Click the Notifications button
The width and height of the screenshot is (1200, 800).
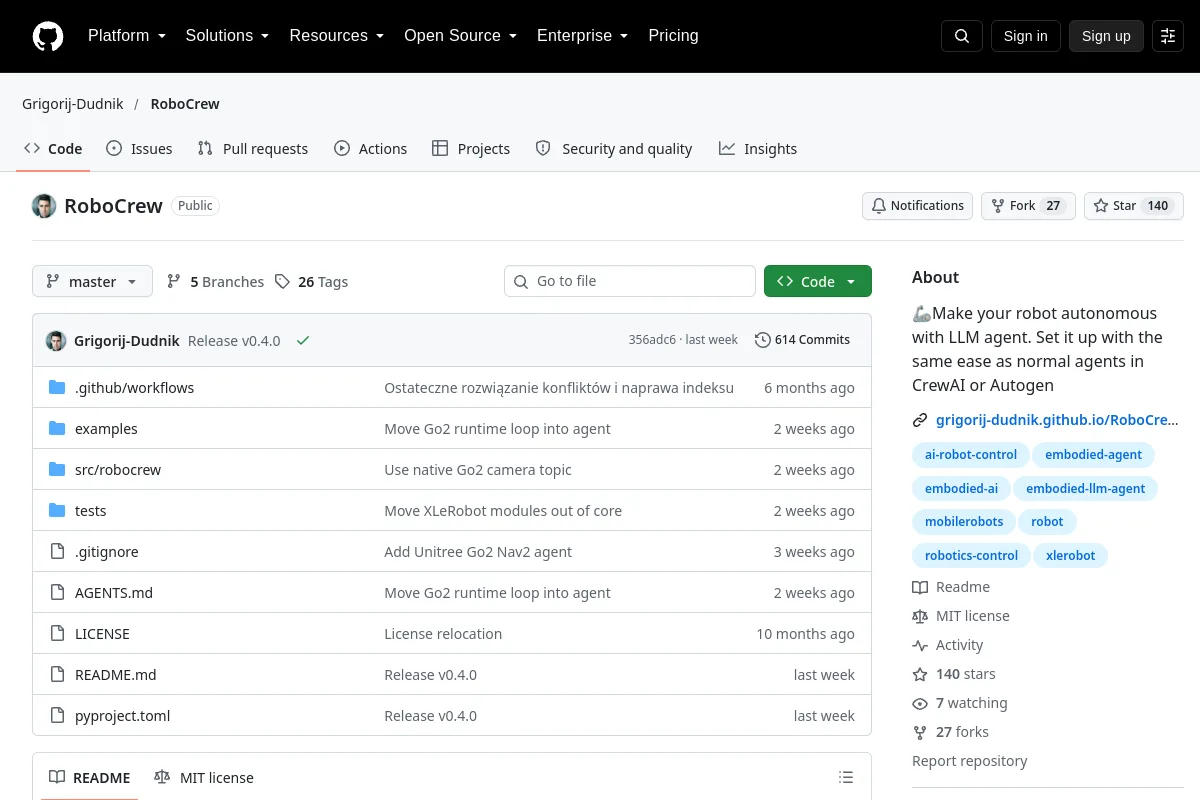pyautogui.click(x=918, y=206)
